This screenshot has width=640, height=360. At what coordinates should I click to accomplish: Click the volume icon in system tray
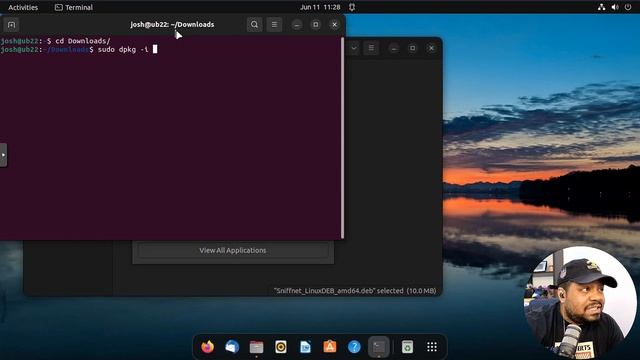(x=615, y=7)
